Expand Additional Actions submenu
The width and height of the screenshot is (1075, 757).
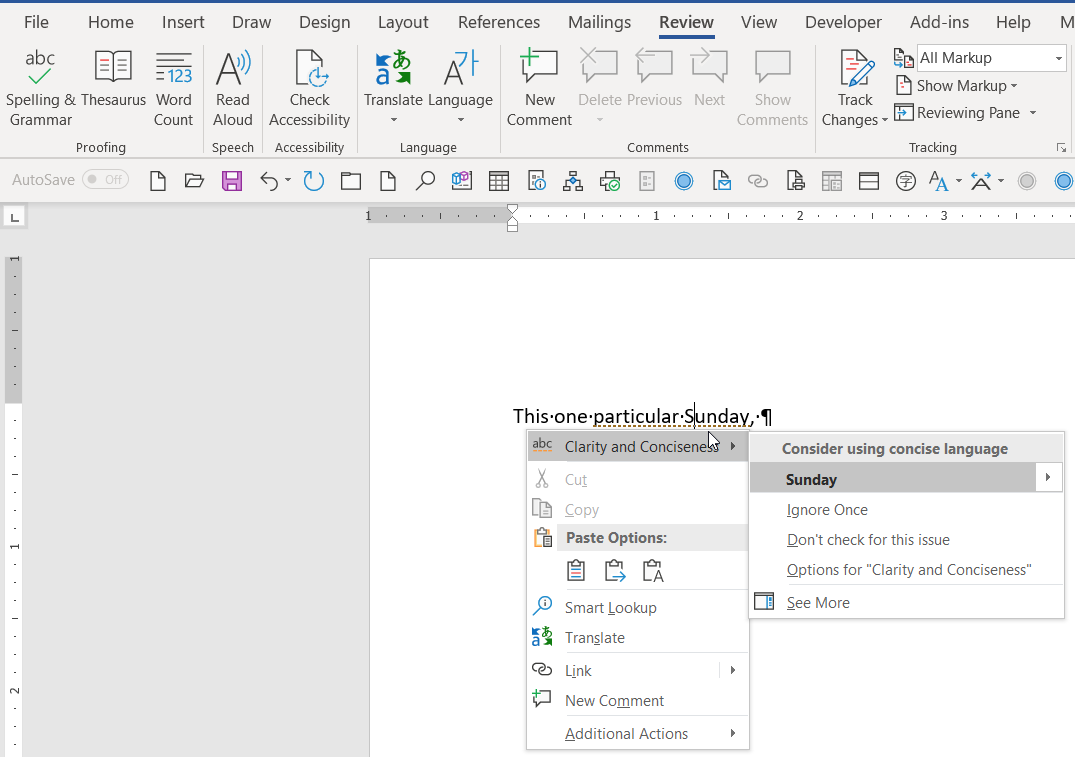click(x=638, y=734)
